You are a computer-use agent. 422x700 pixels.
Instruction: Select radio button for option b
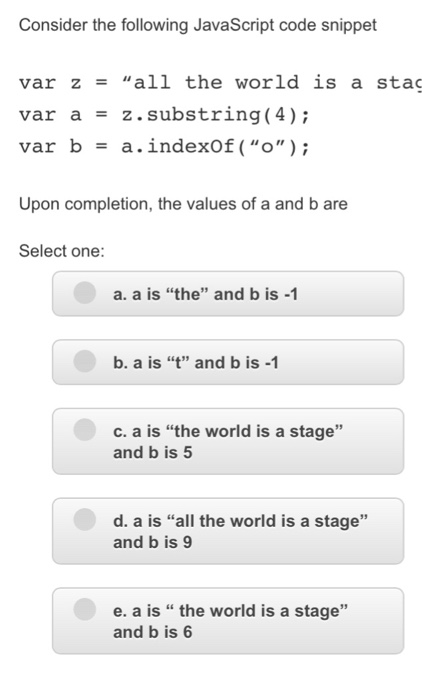click(84, 361)
